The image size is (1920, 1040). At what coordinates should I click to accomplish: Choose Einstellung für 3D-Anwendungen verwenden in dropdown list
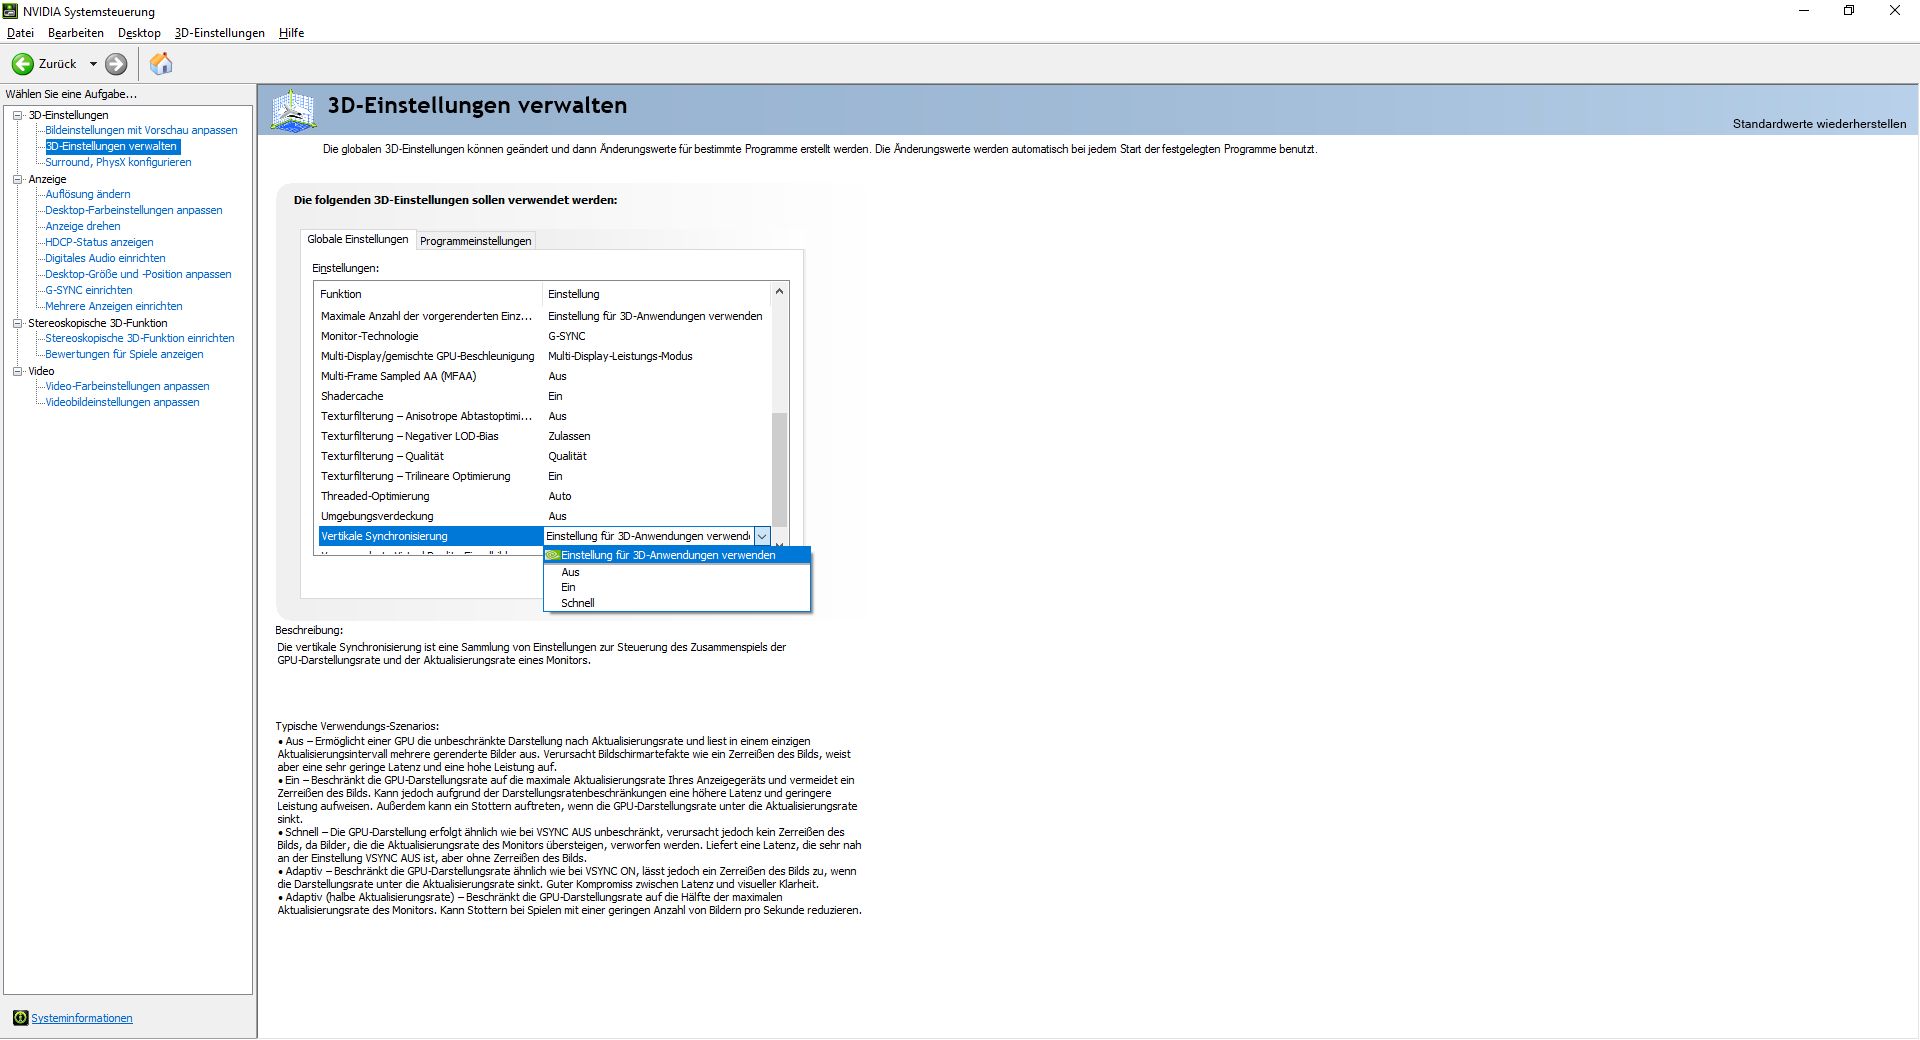[677, 555]
